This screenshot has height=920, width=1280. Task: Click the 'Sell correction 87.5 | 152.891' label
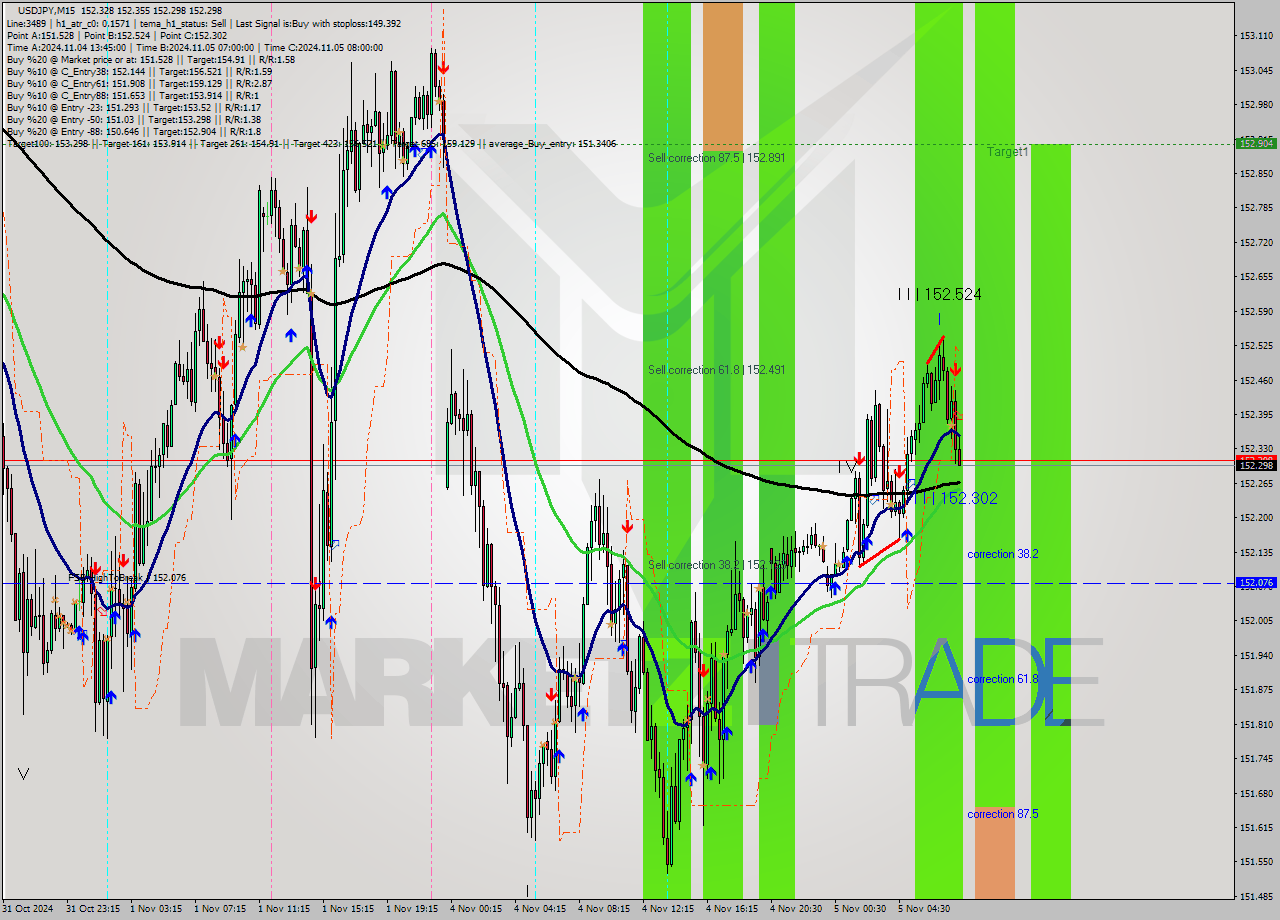pyautogui.click(x=716, y=158)
